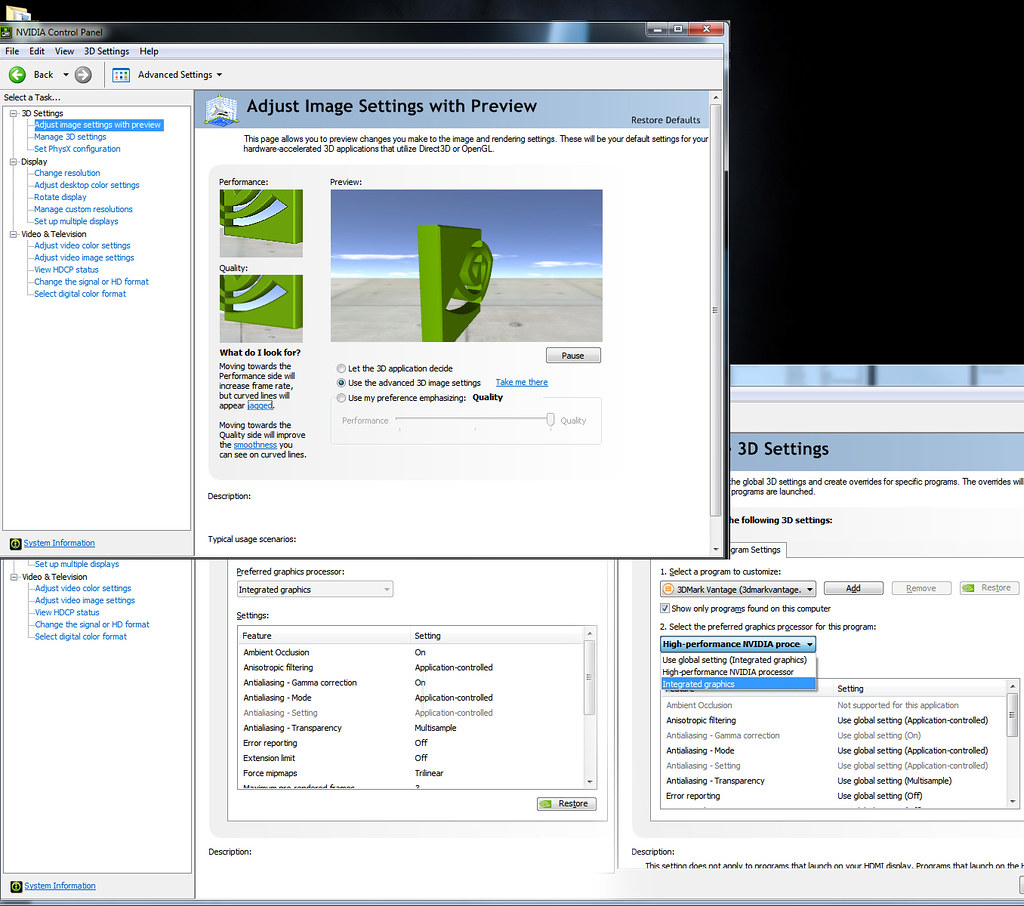Open the High-performance NVIDIA processor combo box
This screenshot has width=1024, height=906.
point(738,644)
